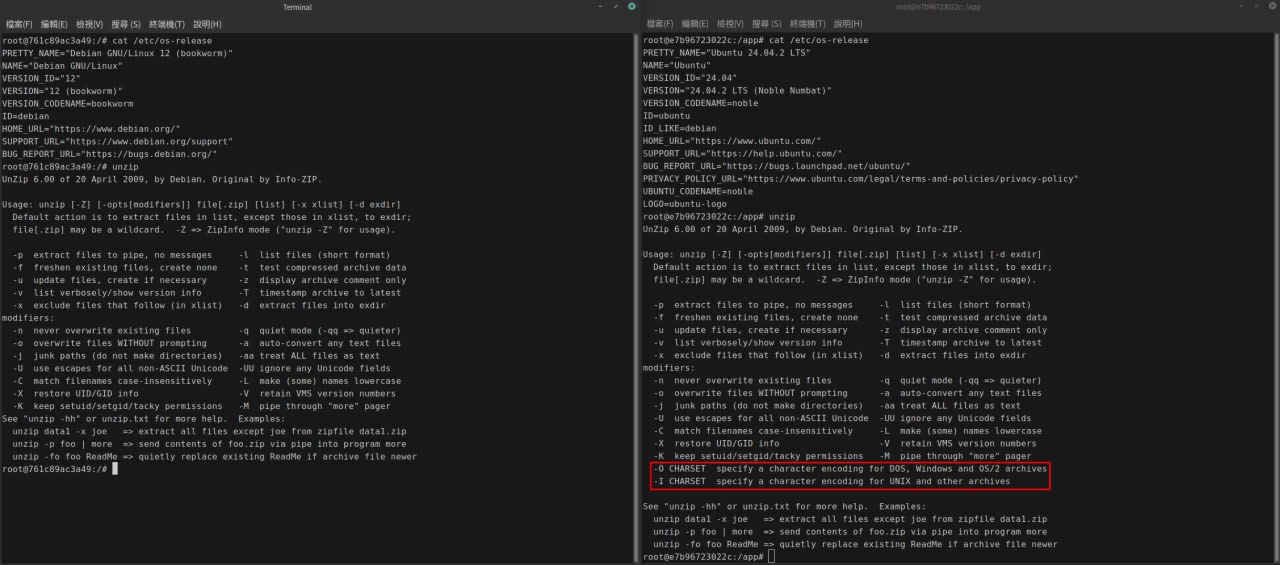
Task: Click UBUNTU_CODENAME=noble line
Action: pos(698,191)
